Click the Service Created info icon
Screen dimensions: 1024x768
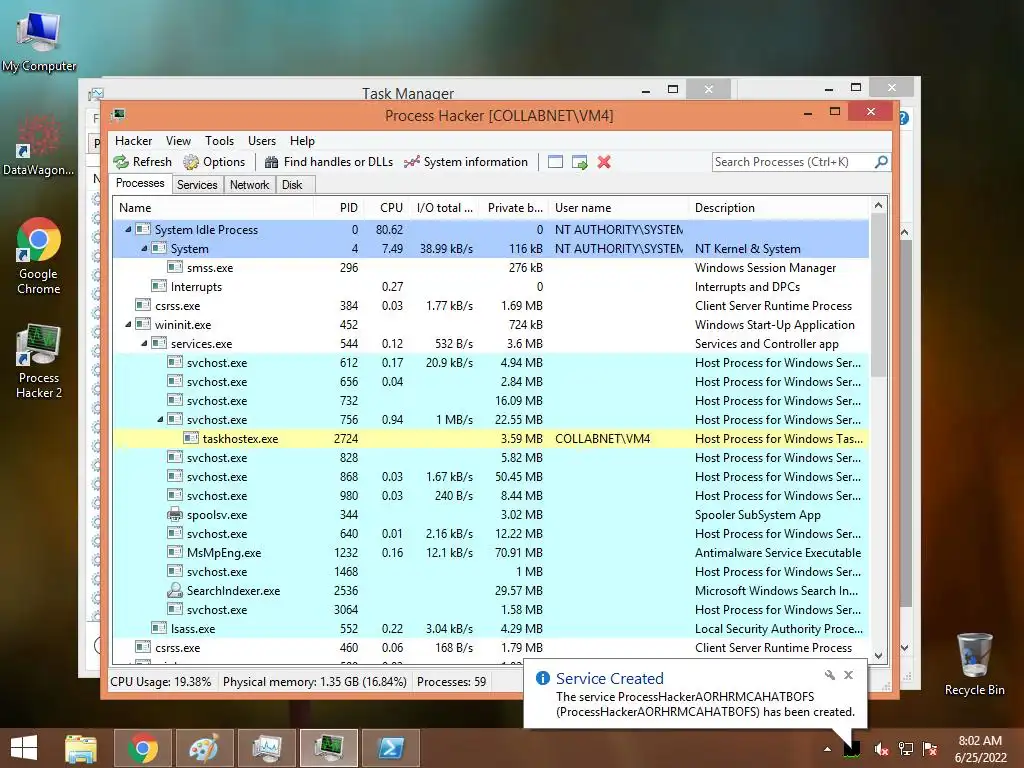(542, 678)
